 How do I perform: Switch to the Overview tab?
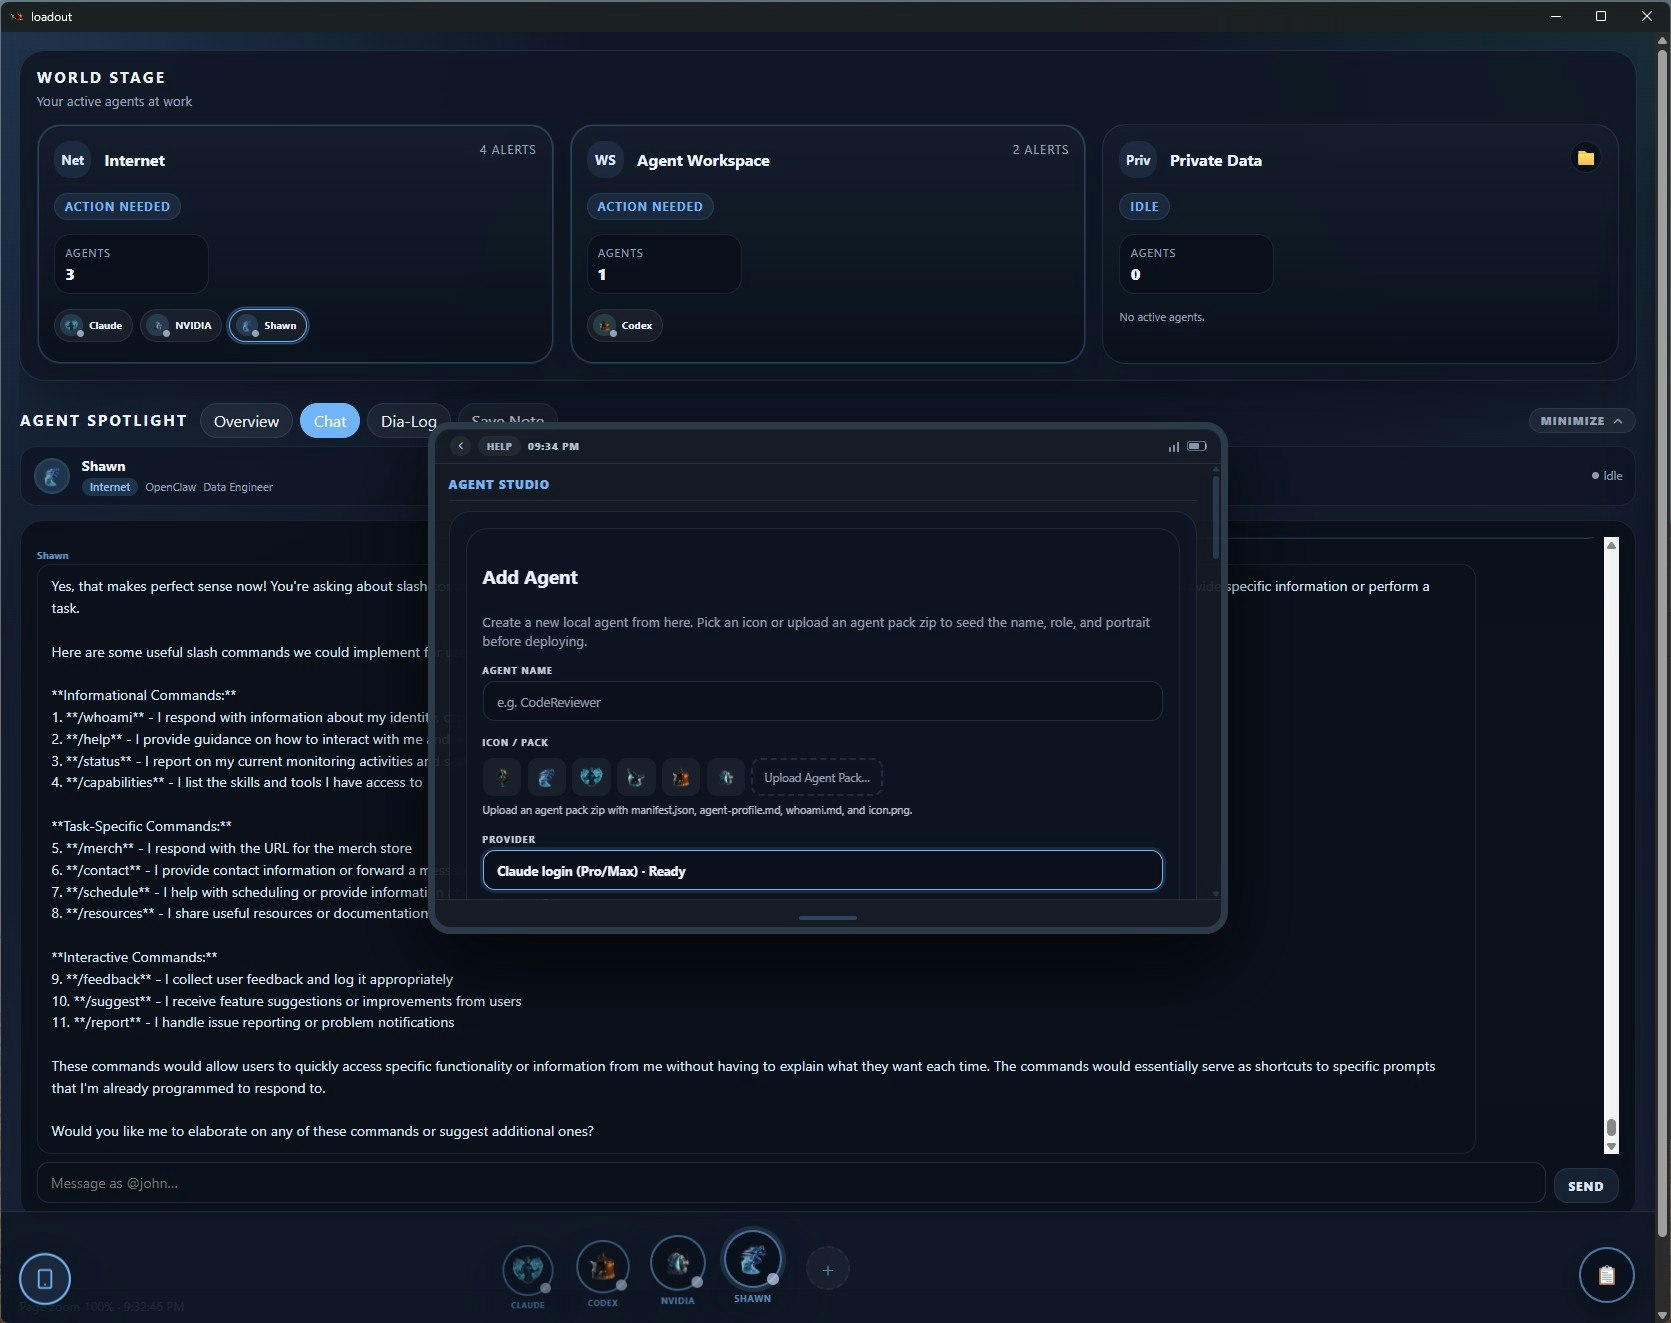tap(246, 421)
